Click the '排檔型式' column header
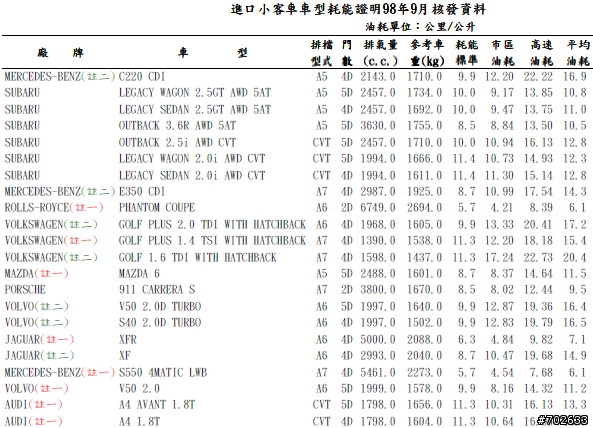 pyautogui.click(x=322, y=53)
